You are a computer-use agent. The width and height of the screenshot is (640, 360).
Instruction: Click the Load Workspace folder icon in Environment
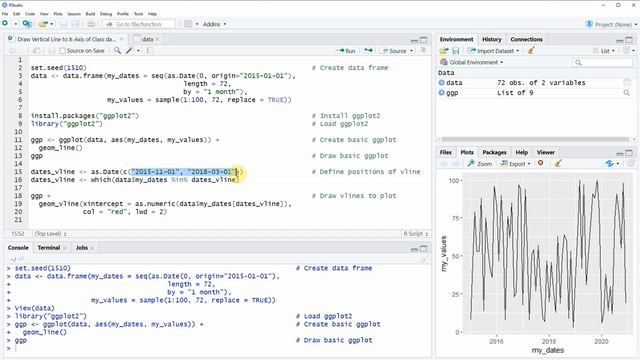pyautogui.click(x=444, y=51)
